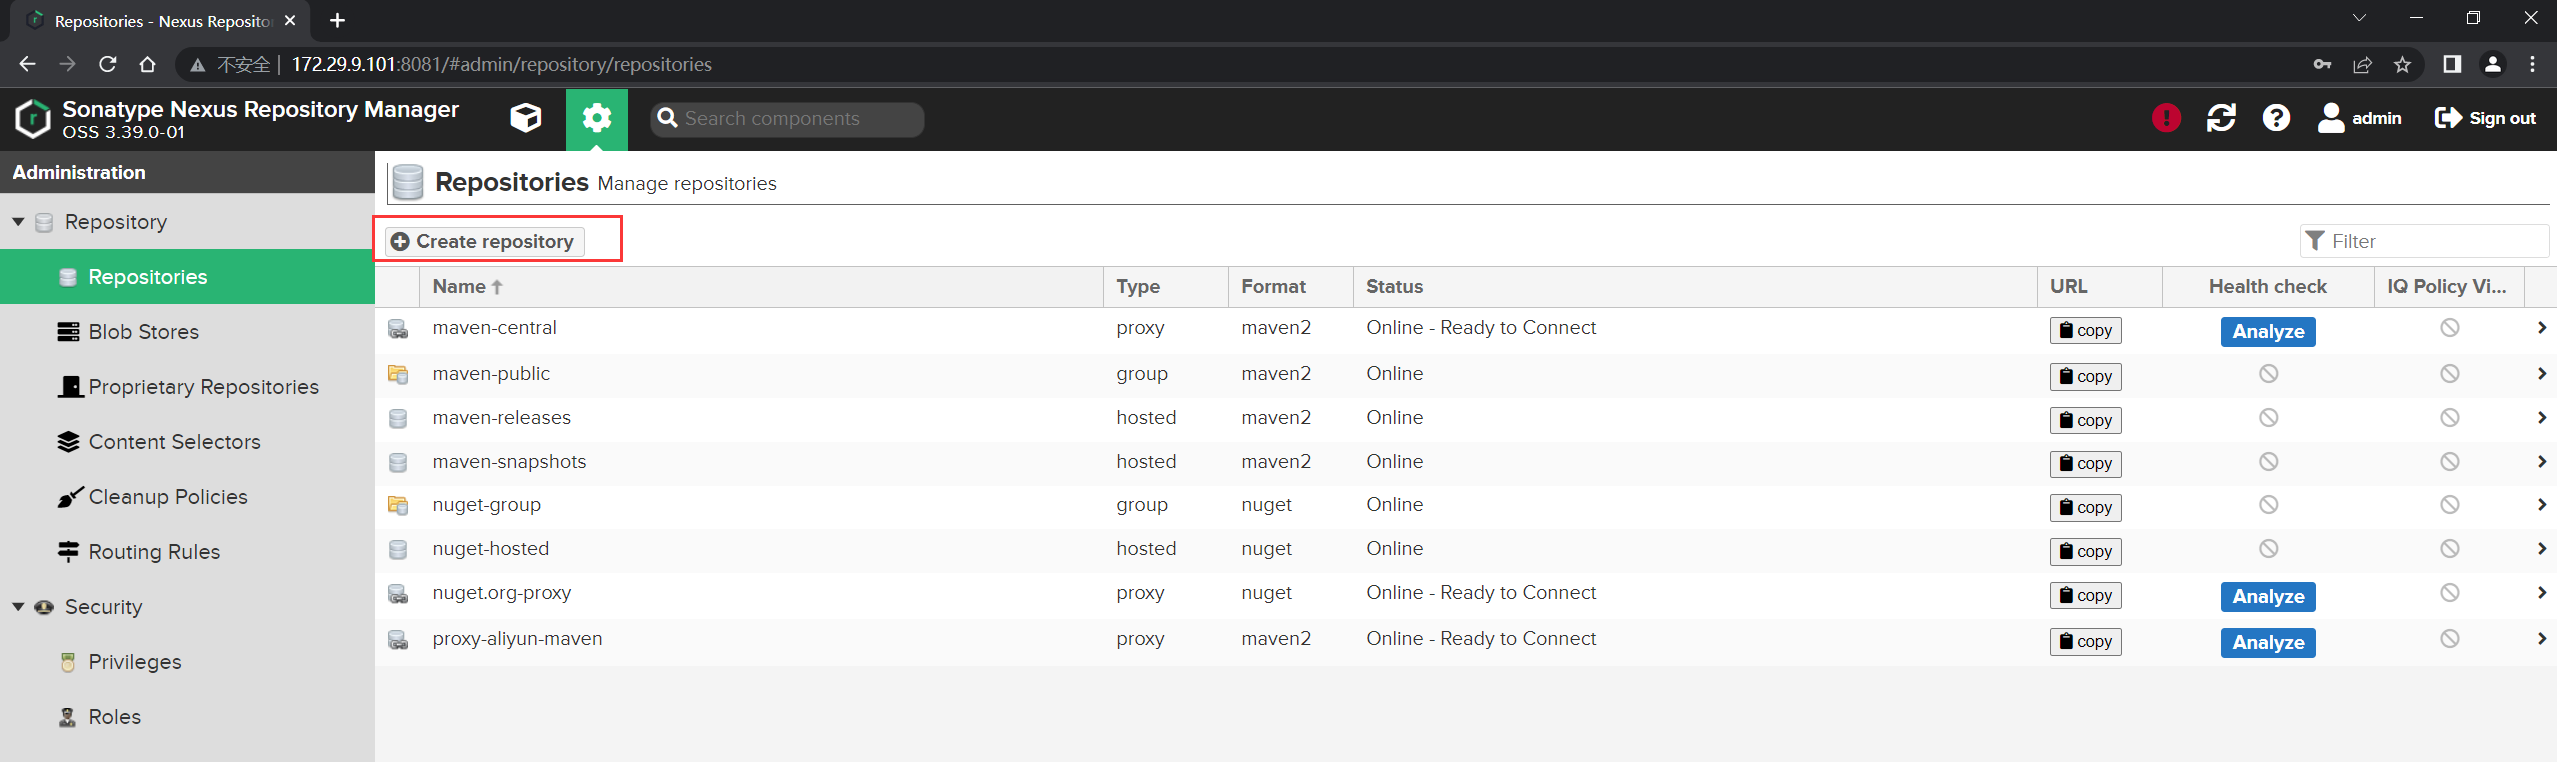Image resolution: width=2557 pixels, height=762 pixels.
Task: Click the browser share icon
Action: click(x=2362, y=64)
